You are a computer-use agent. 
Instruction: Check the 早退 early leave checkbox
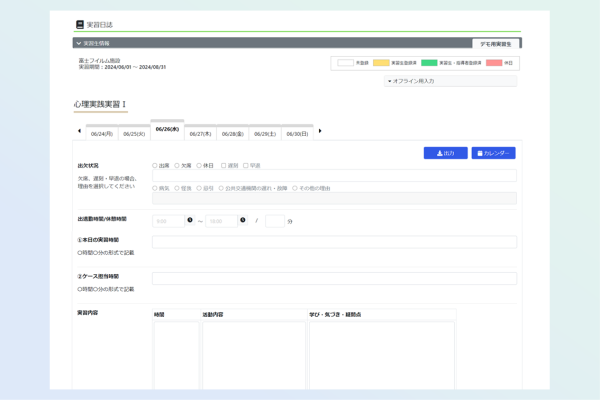(246, 166)
